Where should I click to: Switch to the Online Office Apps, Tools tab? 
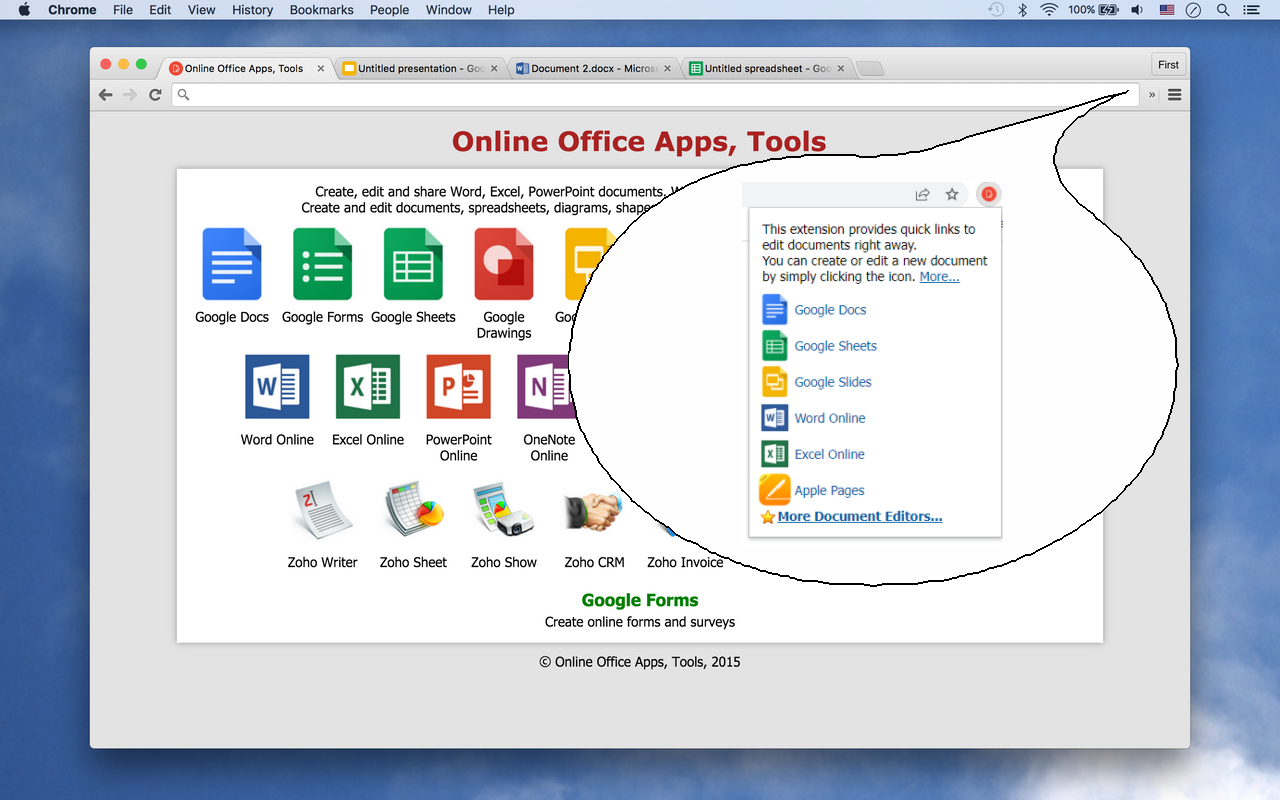point(245,69)
